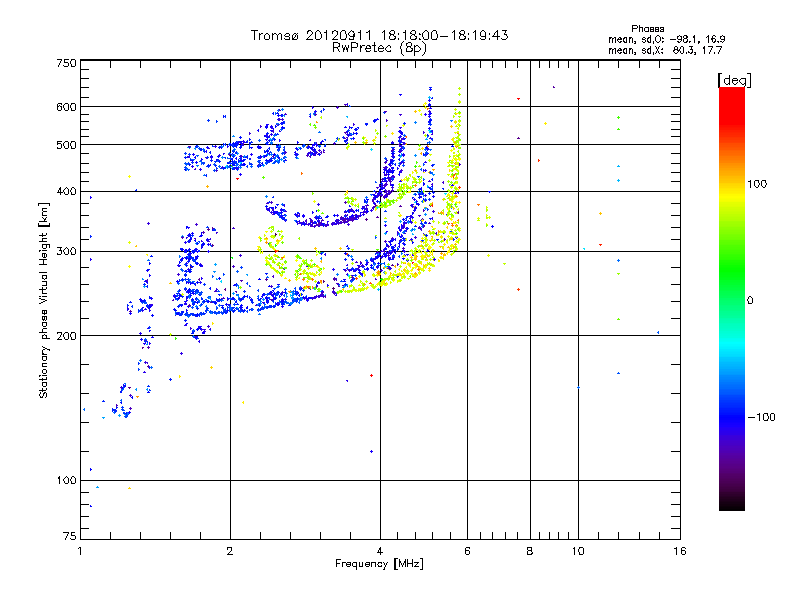Click the colorbar tick label '-100'
The width and height of the screenshot is (800, 600).
point(761,417)
